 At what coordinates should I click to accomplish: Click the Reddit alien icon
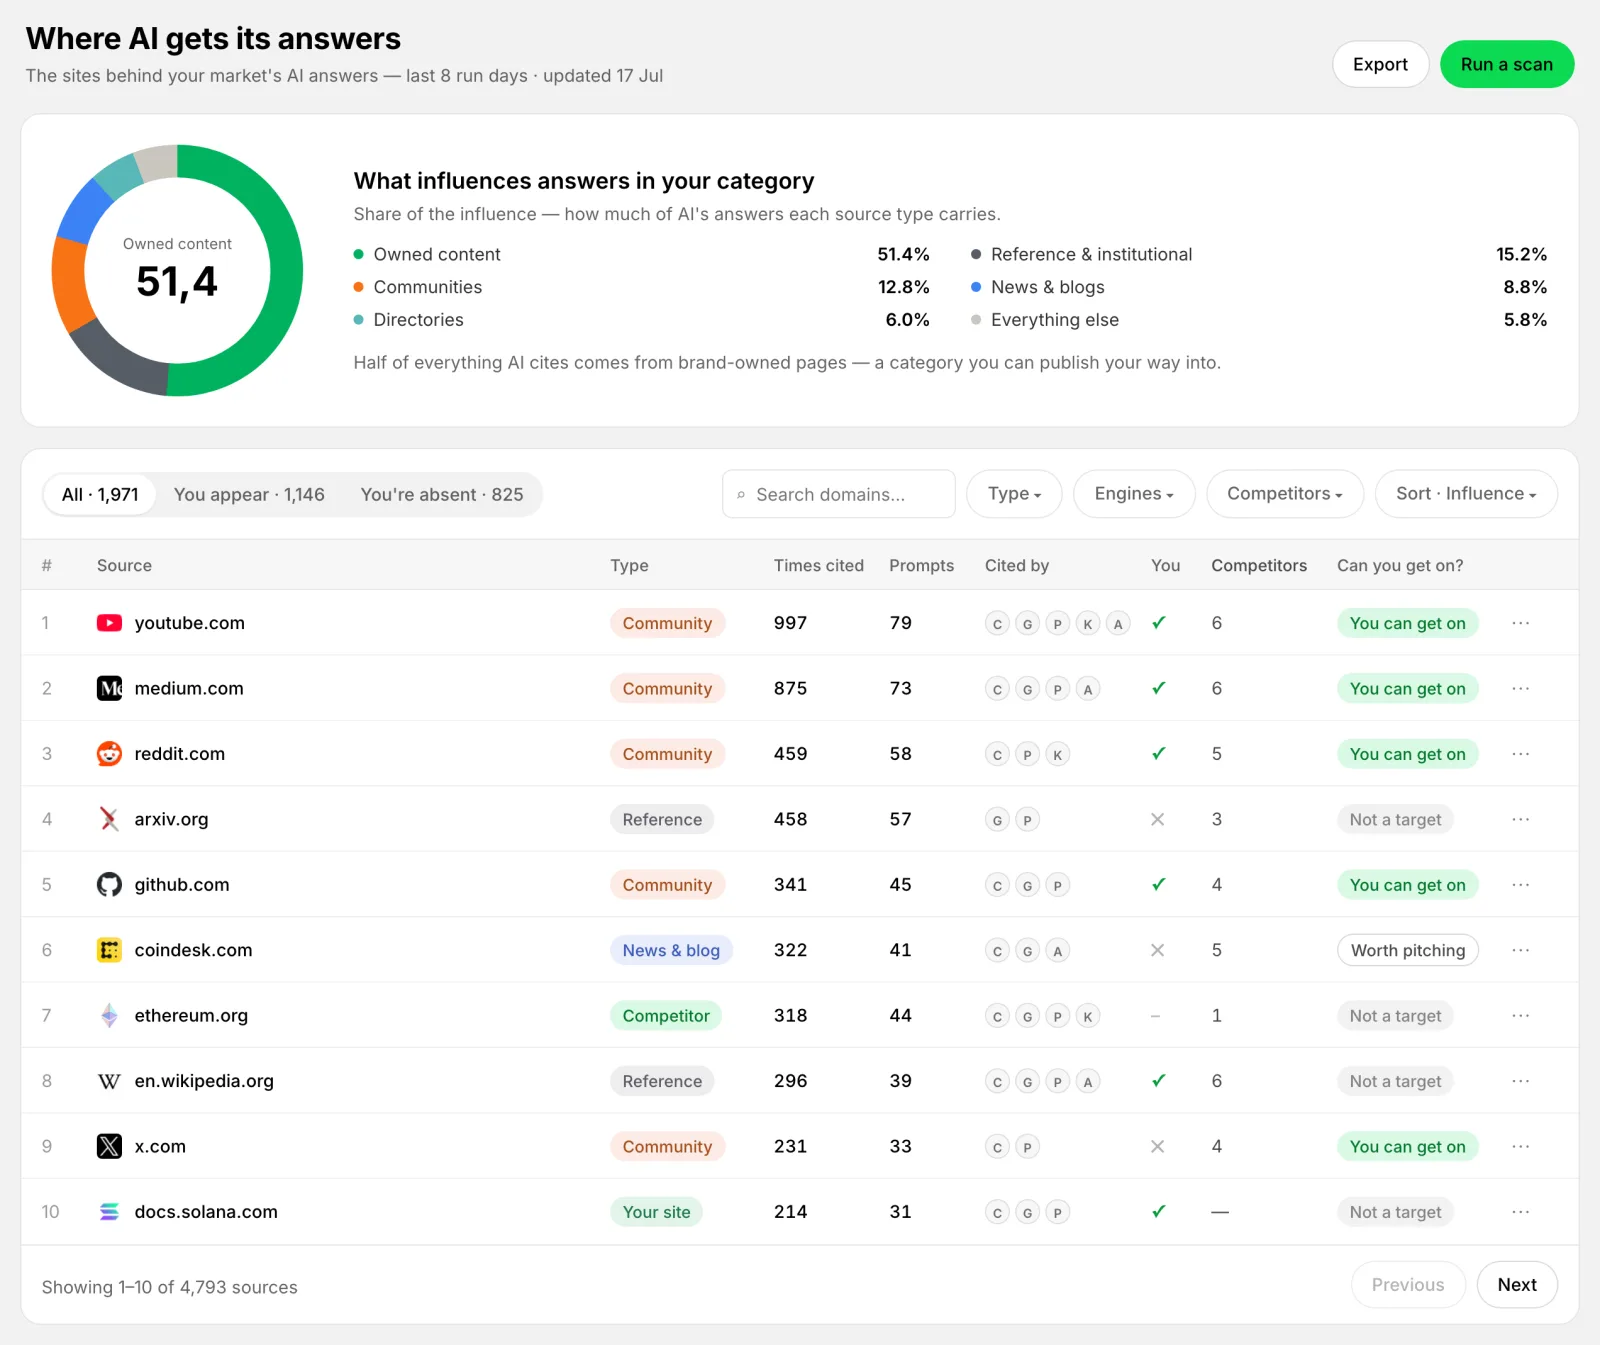pyautogui.click(x=109, y=754)
